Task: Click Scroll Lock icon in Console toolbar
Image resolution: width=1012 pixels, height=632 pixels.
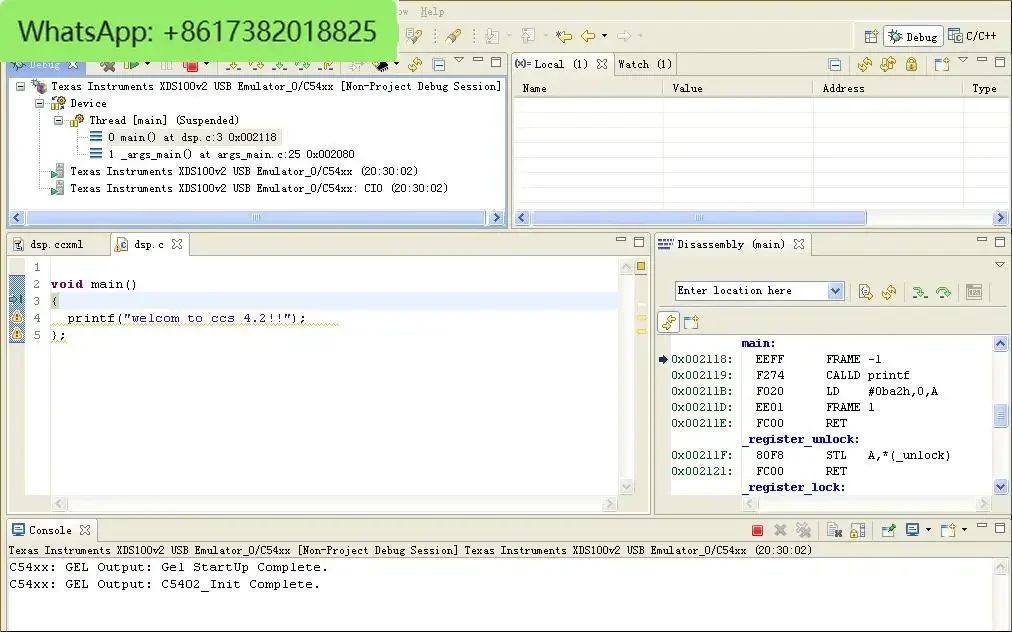Action: click(856, 530)
